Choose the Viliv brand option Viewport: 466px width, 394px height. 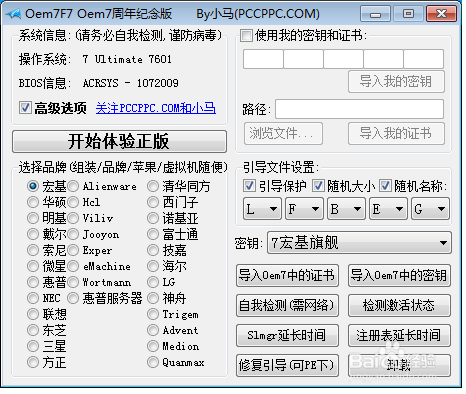pyautogui.click(x=73, y=218)
